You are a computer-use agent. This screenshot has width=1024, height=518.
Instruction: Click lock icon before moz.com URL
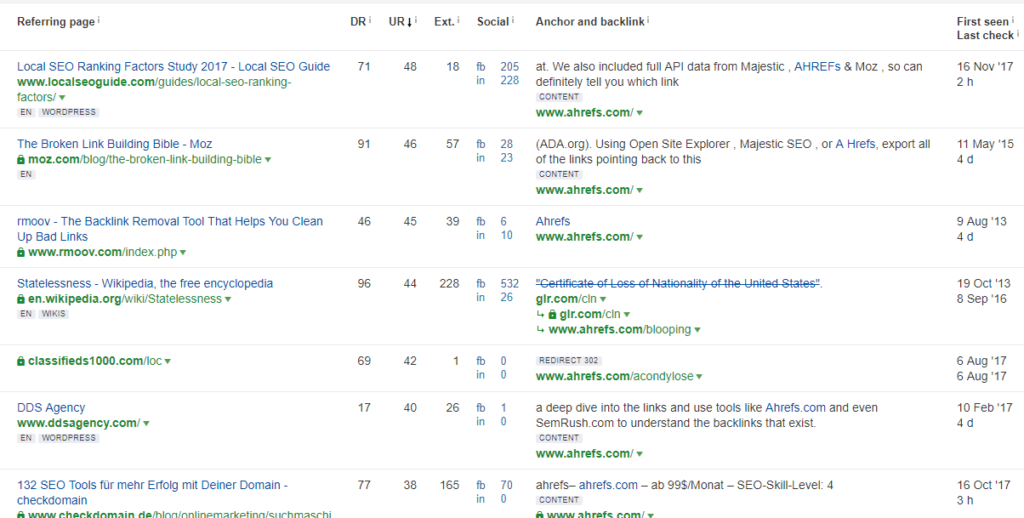21,160
